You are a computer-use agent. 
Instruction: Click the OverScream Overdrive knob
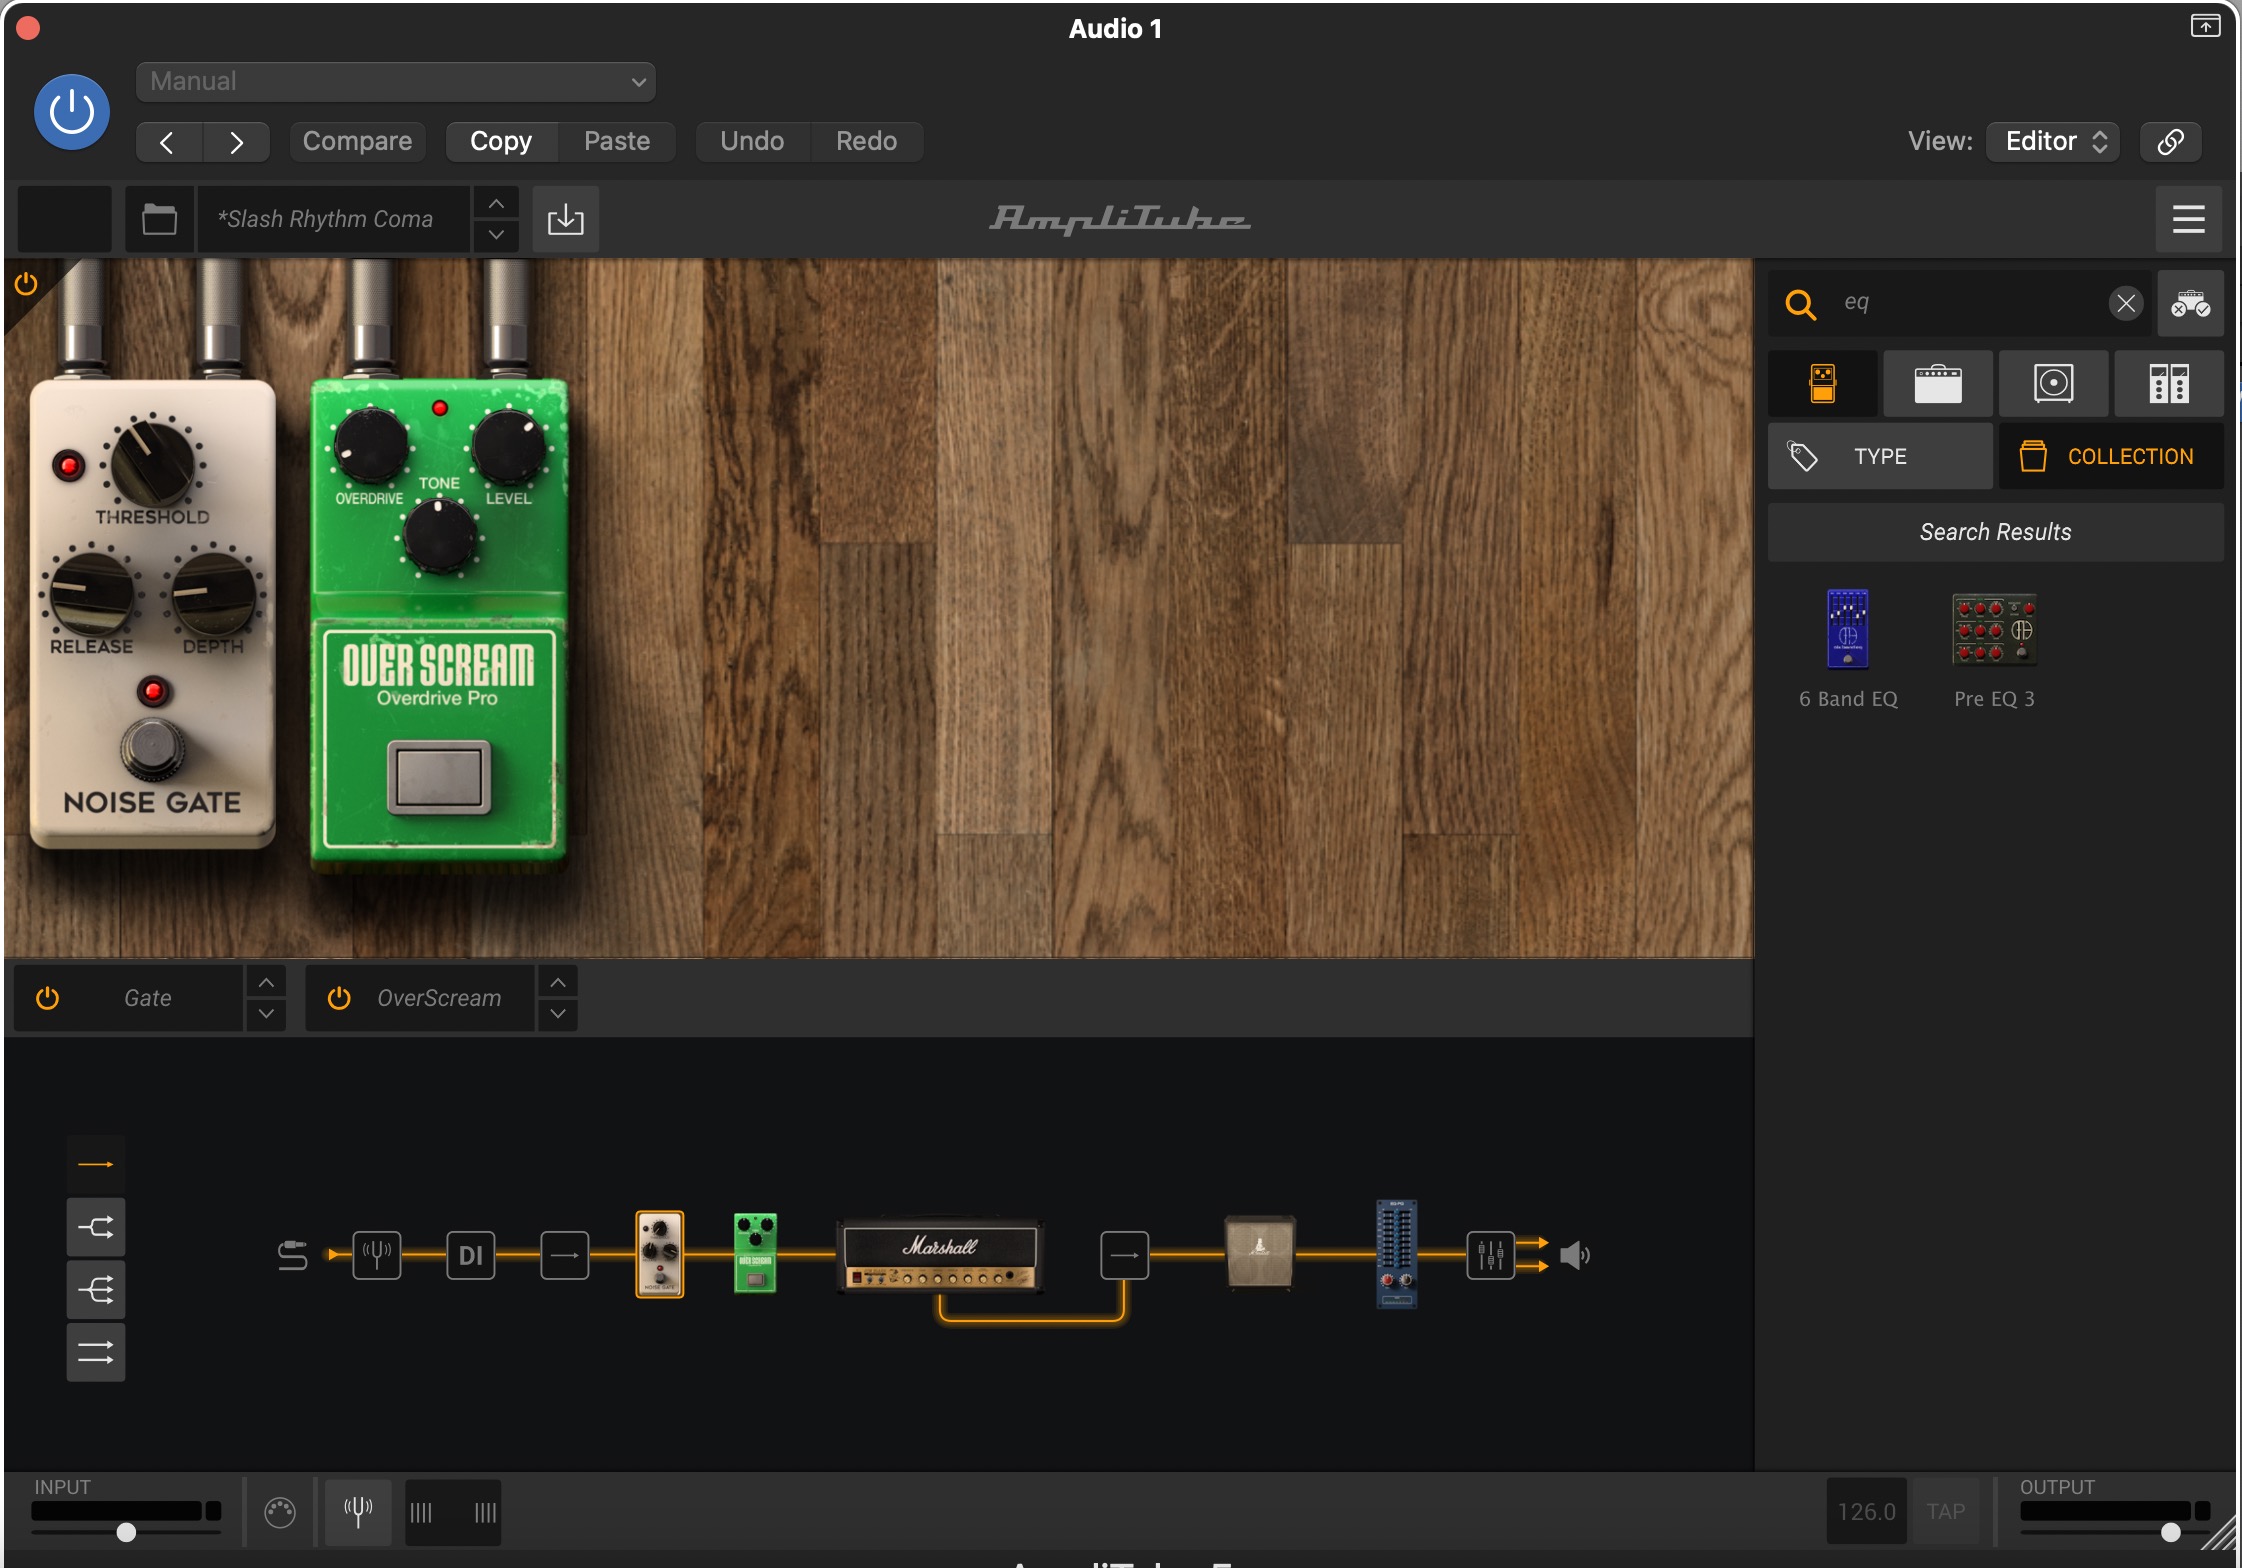click(369, 446)
